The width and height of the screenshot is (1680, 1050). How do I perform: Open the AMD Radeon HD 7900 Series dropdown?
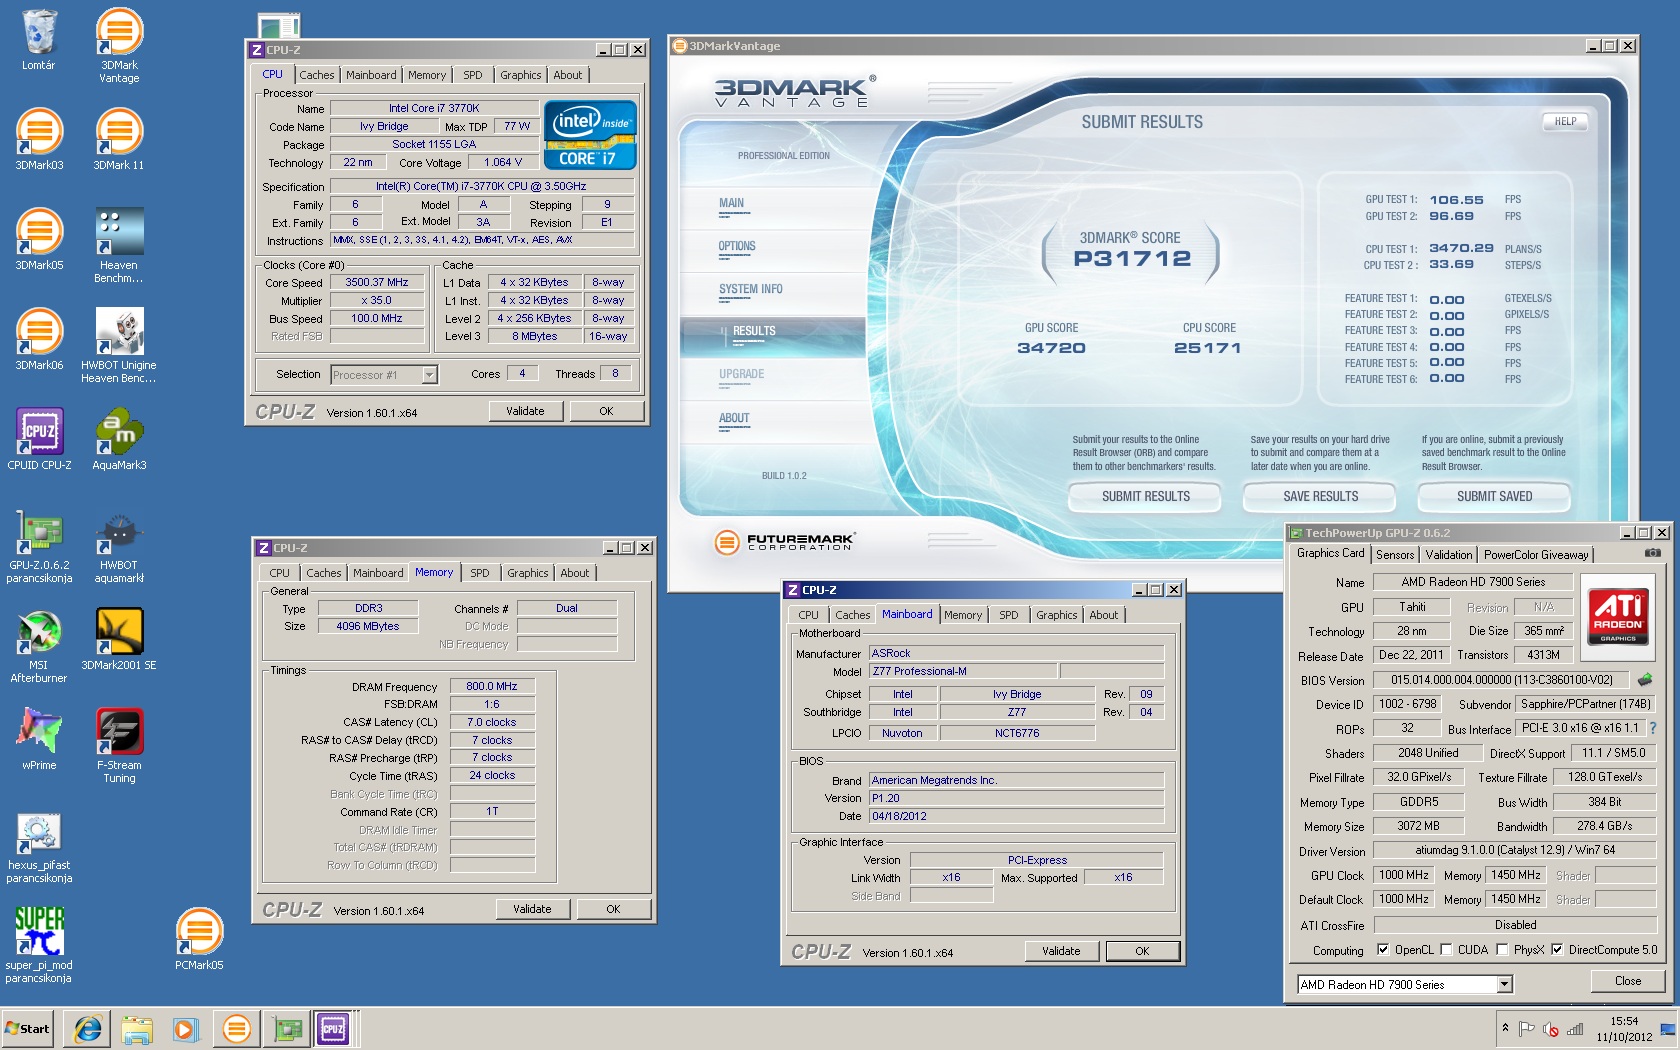click(1504, 985)
